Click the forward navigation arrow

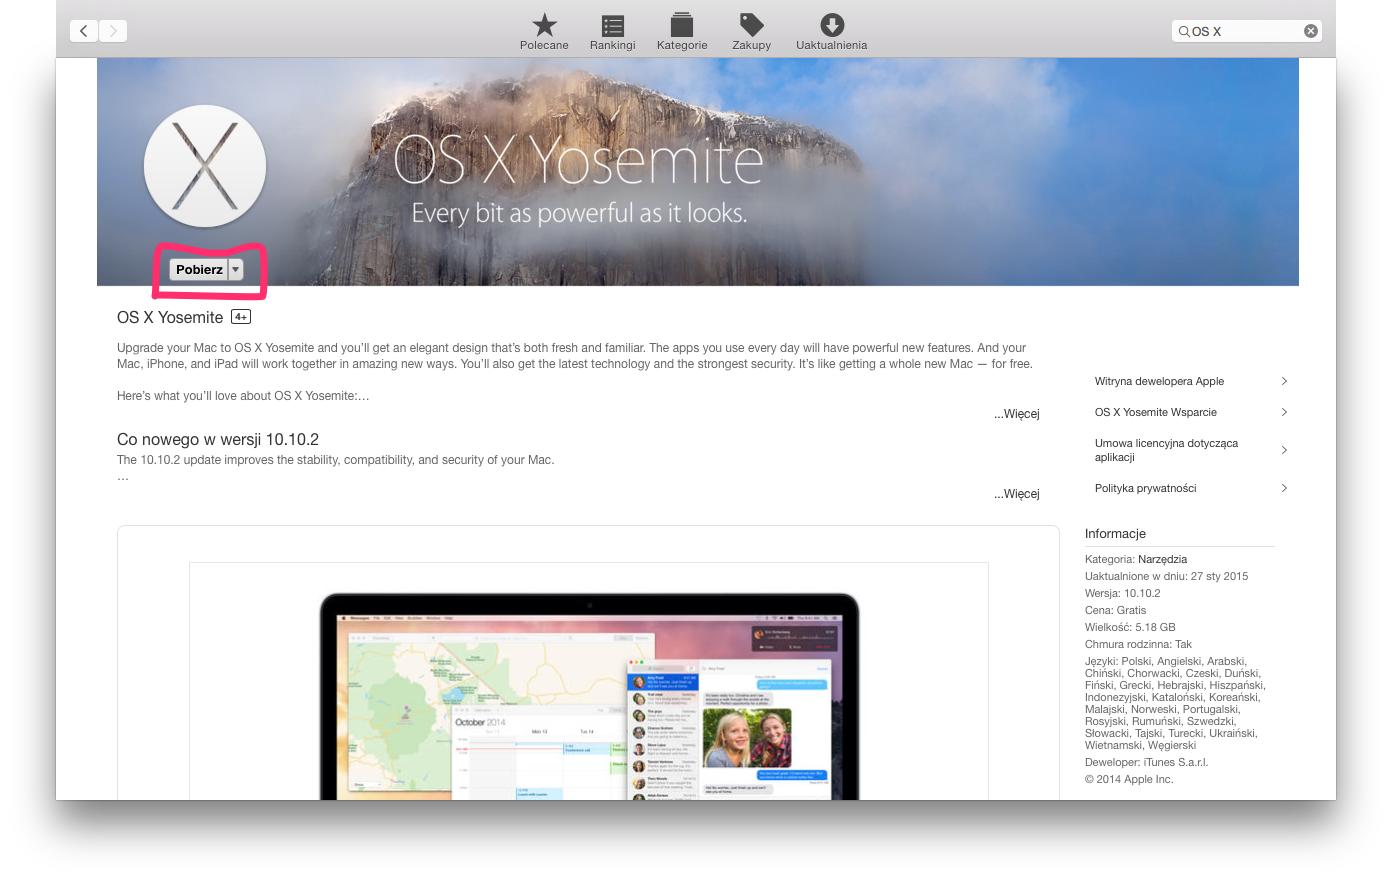coord(113,31)
